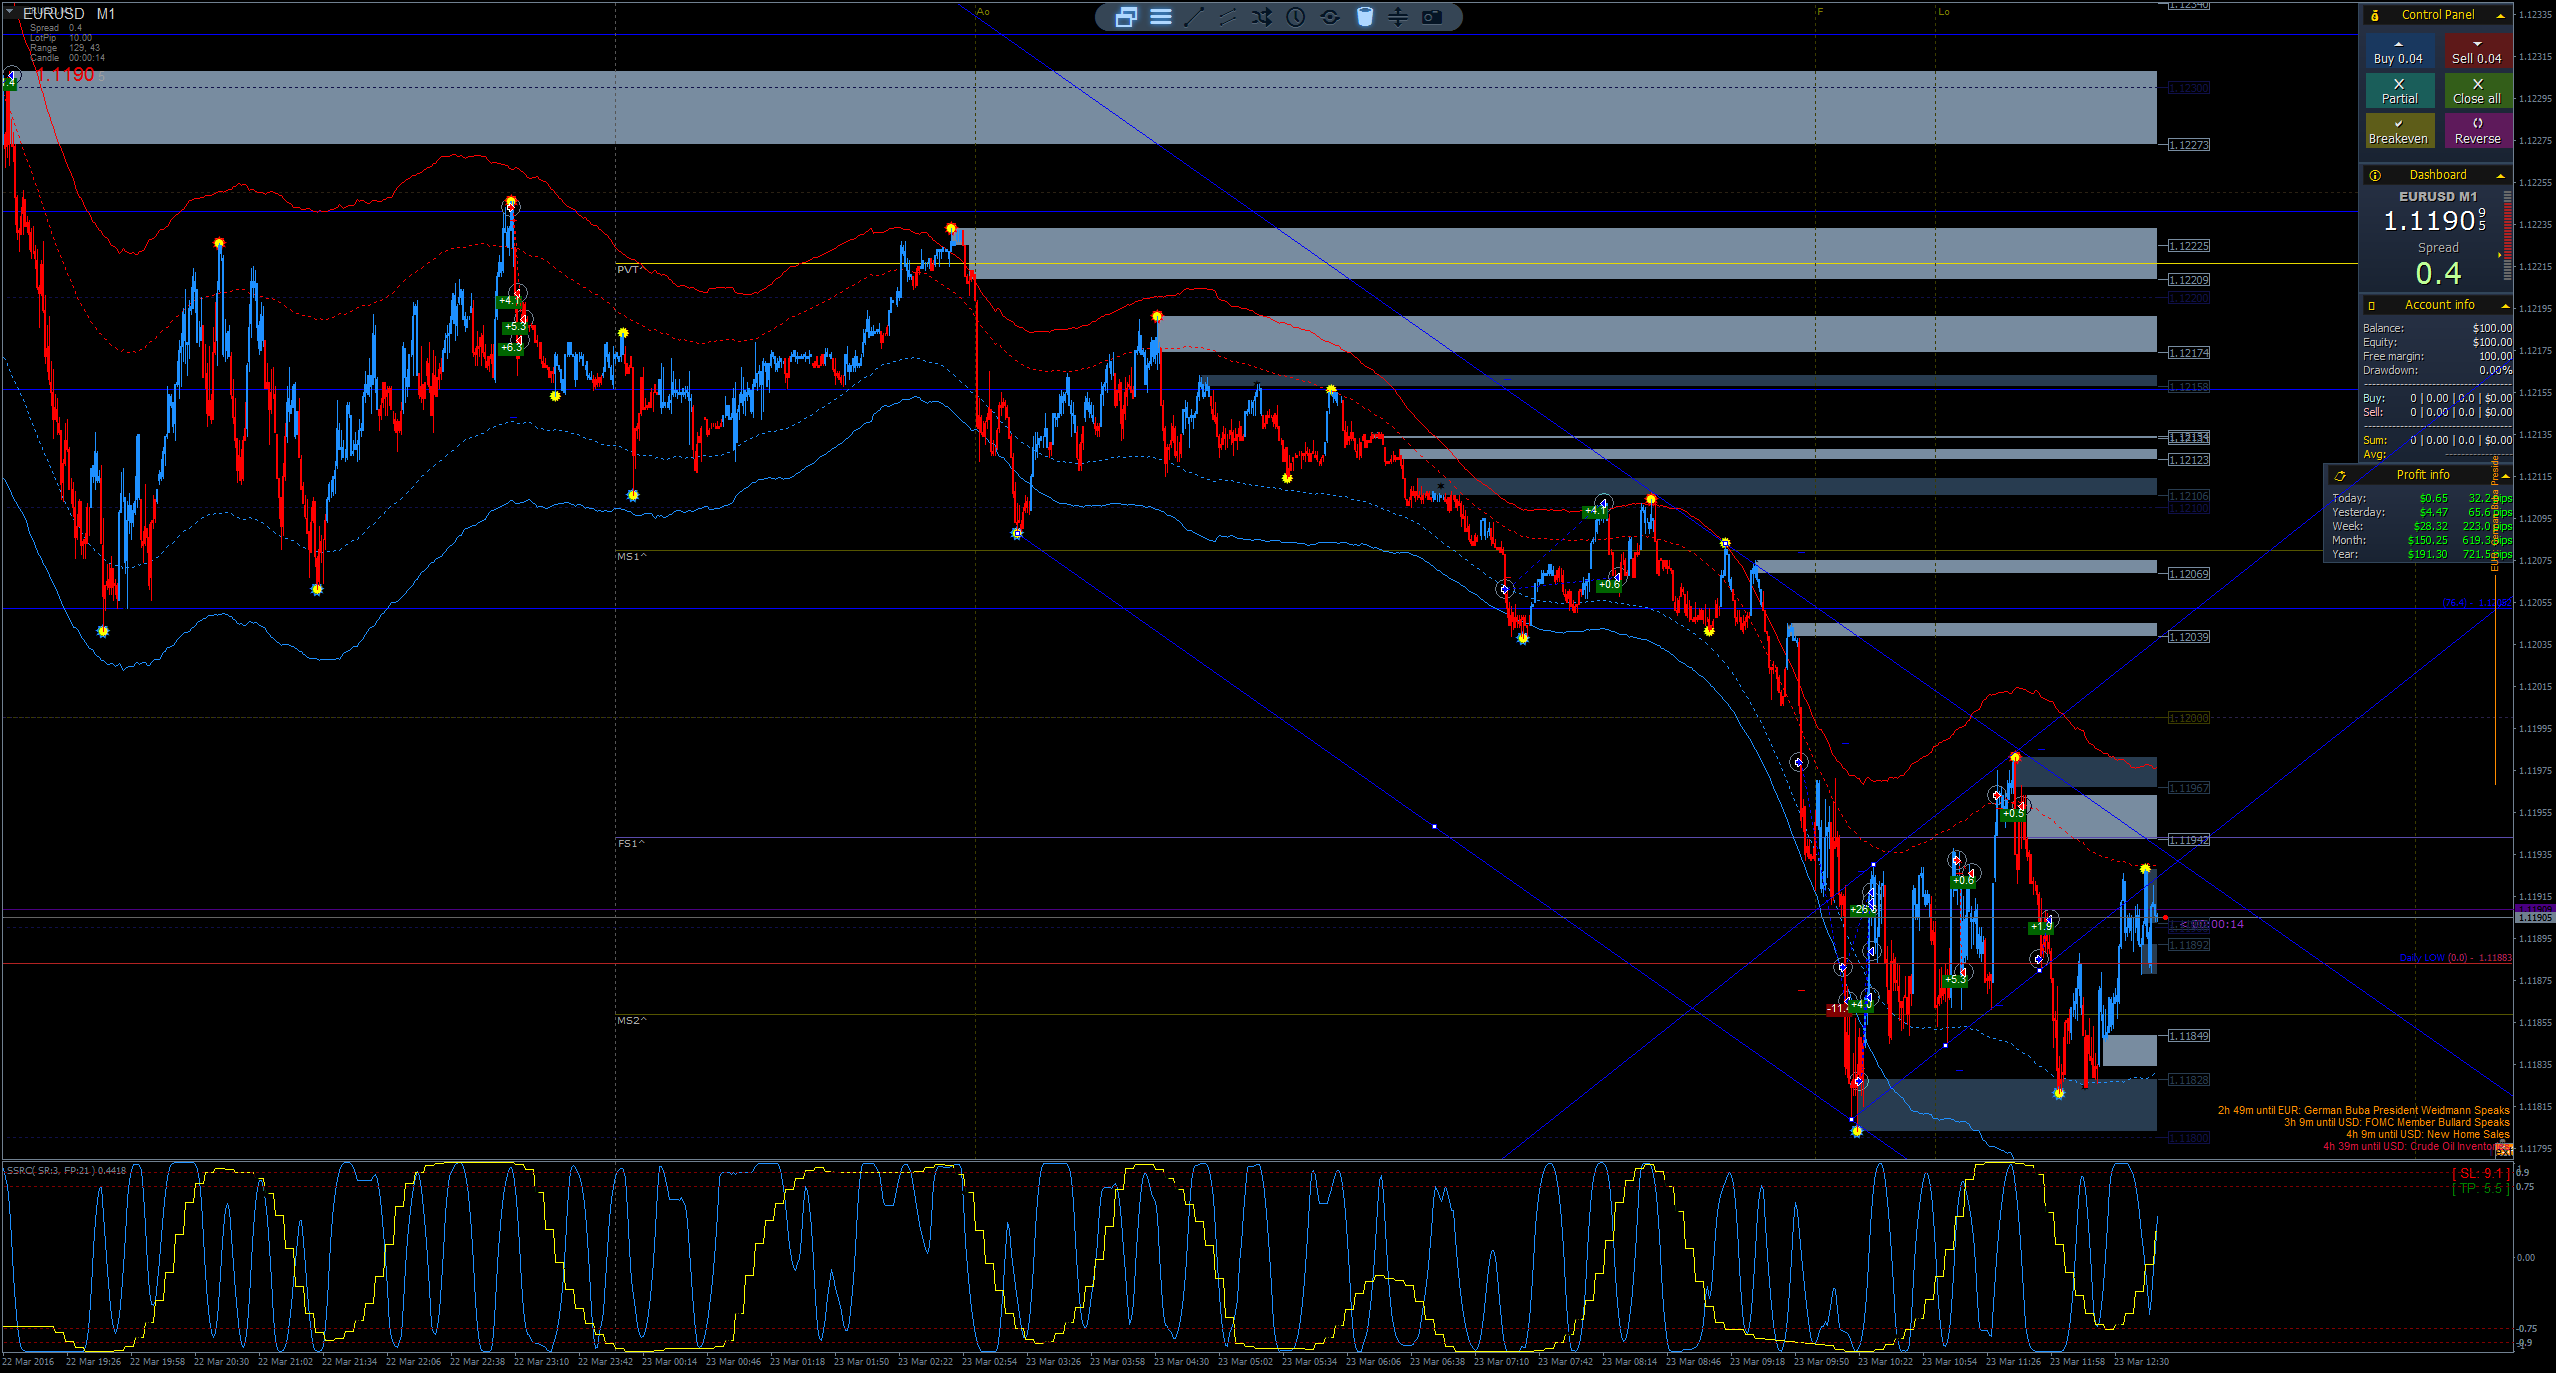Screen dimensions: 2556x1373
Task: Click the Account info header title
Action: [x=2439, y=305]
